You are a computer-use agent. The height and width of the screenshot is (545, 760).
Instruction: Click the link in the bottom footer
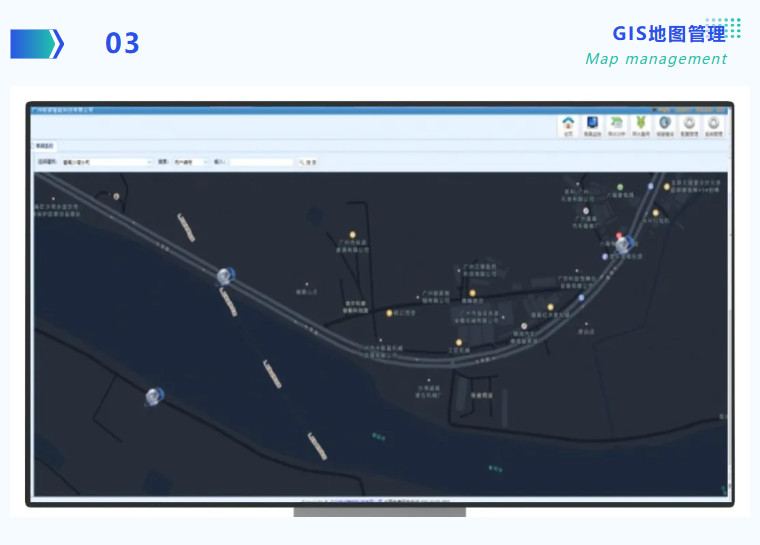click(355, 499)
